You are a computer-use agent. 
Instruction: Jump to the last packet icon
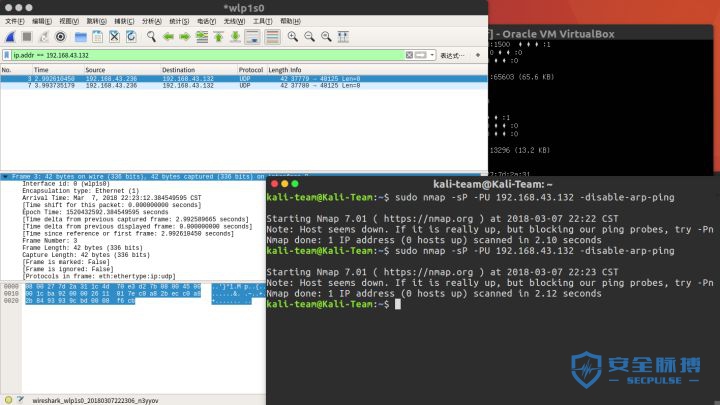coord(235,37)
